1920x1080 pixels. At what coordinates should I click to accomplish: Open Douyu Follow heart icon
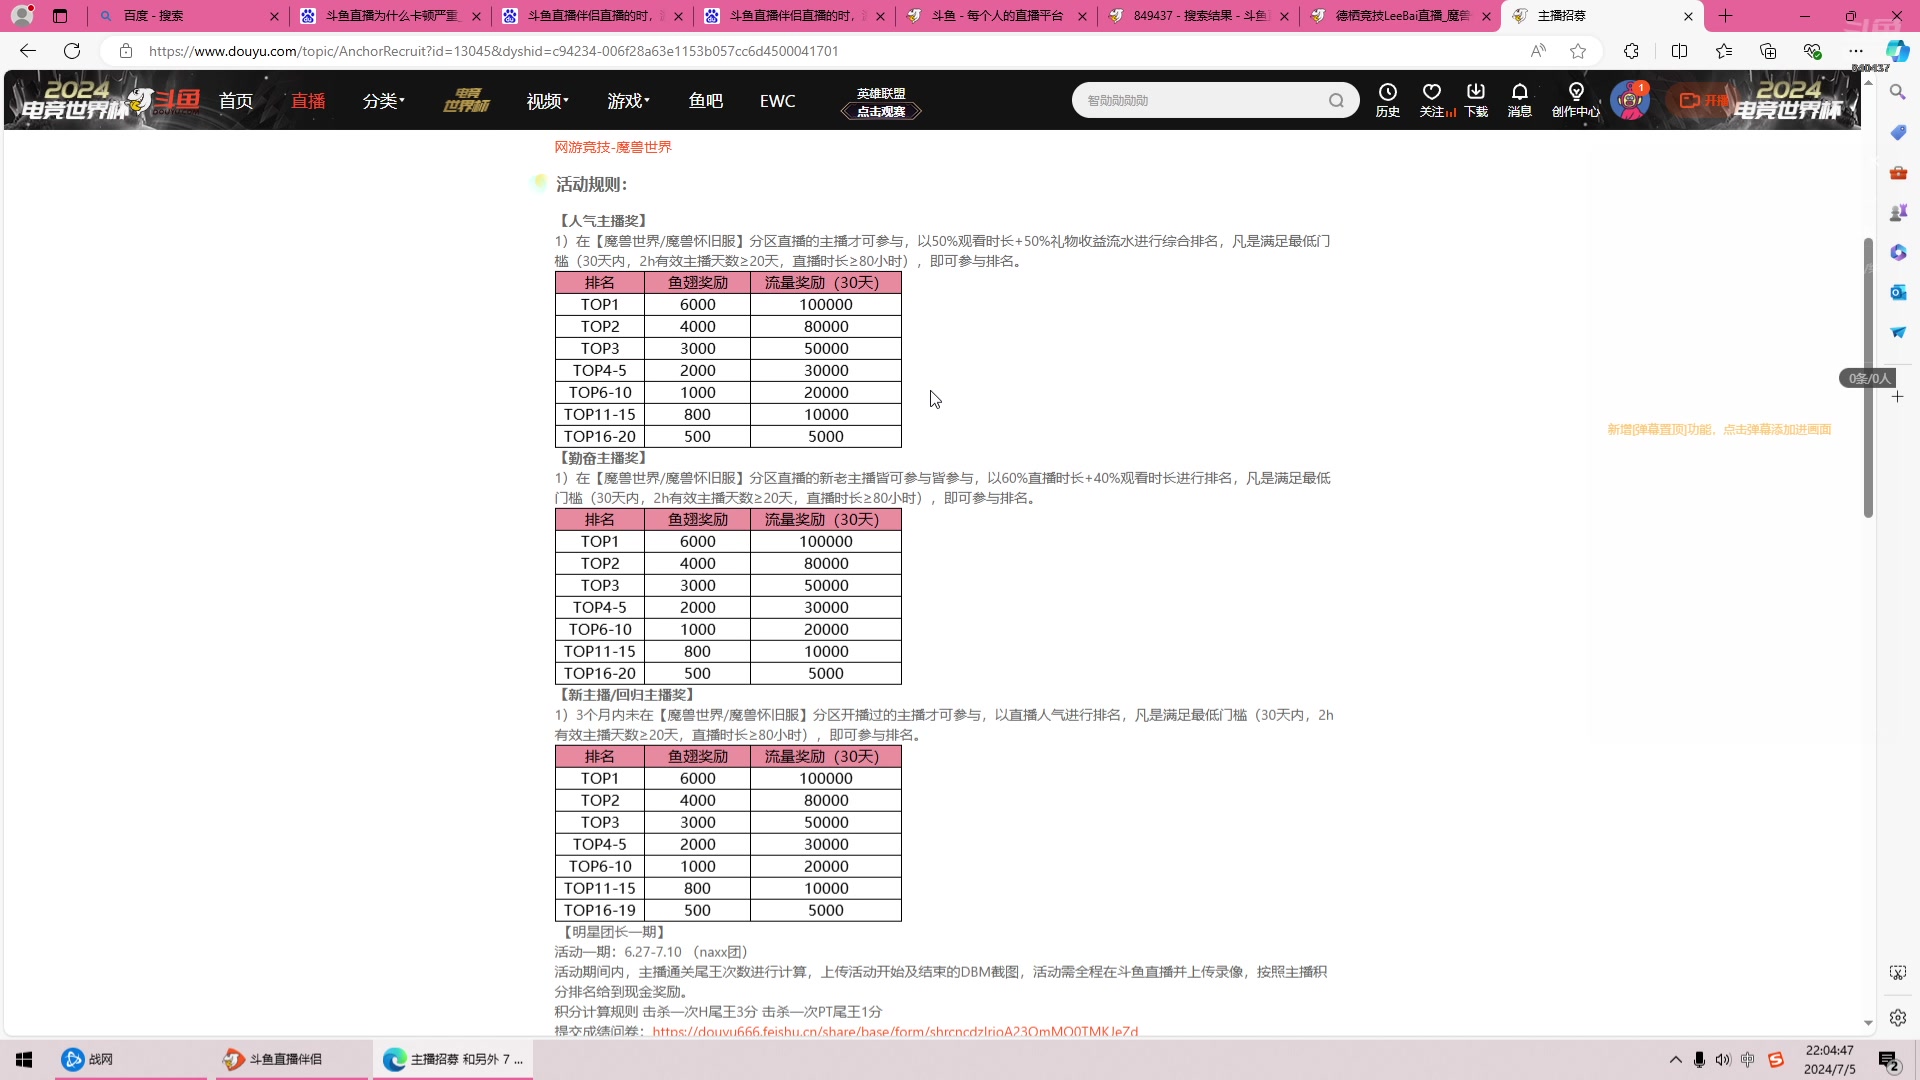tap(1432, 100)
